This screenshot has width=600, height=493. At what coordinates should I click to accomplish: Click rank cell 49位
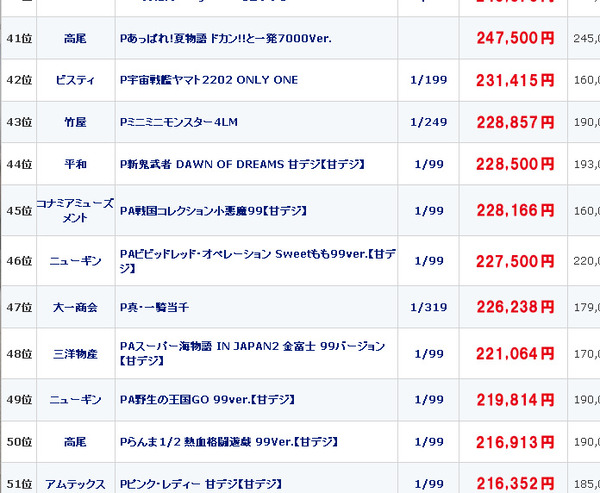point(19,400)
